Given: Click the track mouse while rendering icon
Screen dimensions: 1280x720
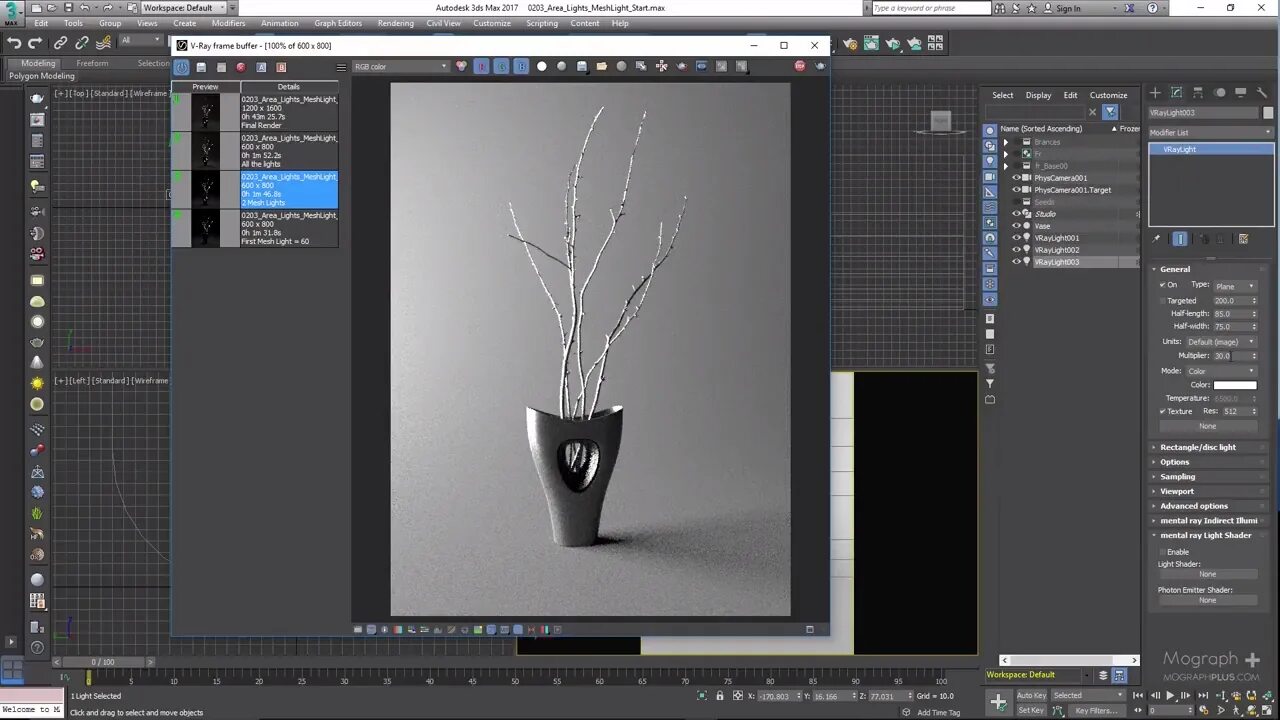Looking at the screenshot, I should pos(662,66).
